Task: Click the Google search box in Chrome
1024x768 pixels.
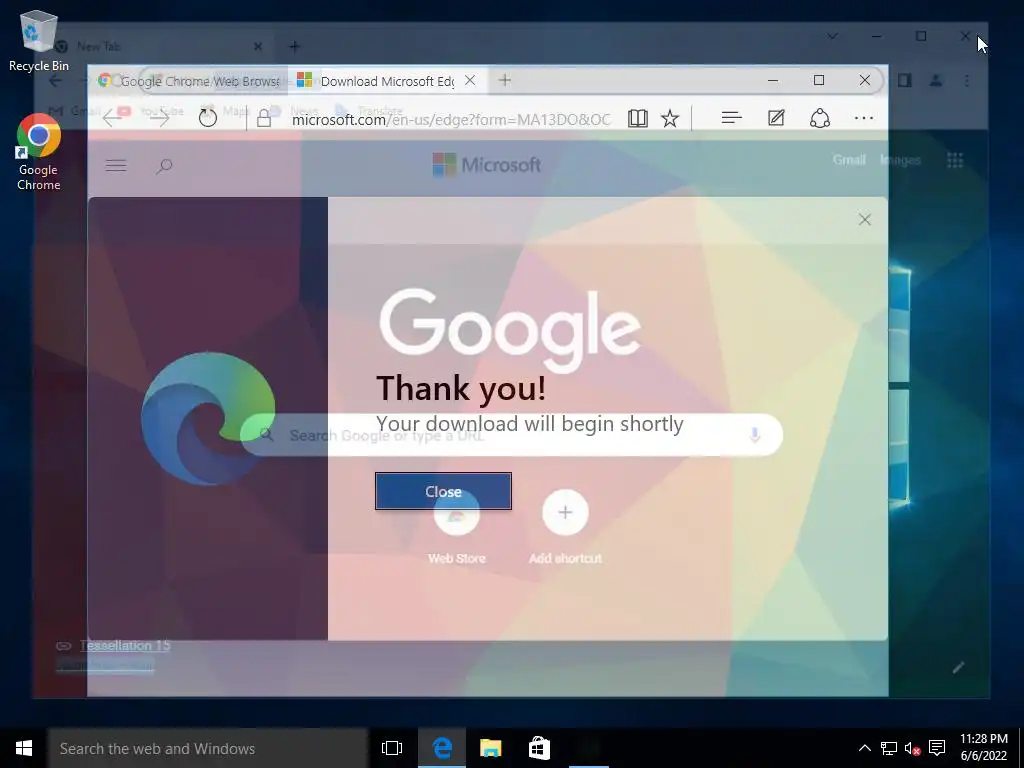Action: click(511, 435)
